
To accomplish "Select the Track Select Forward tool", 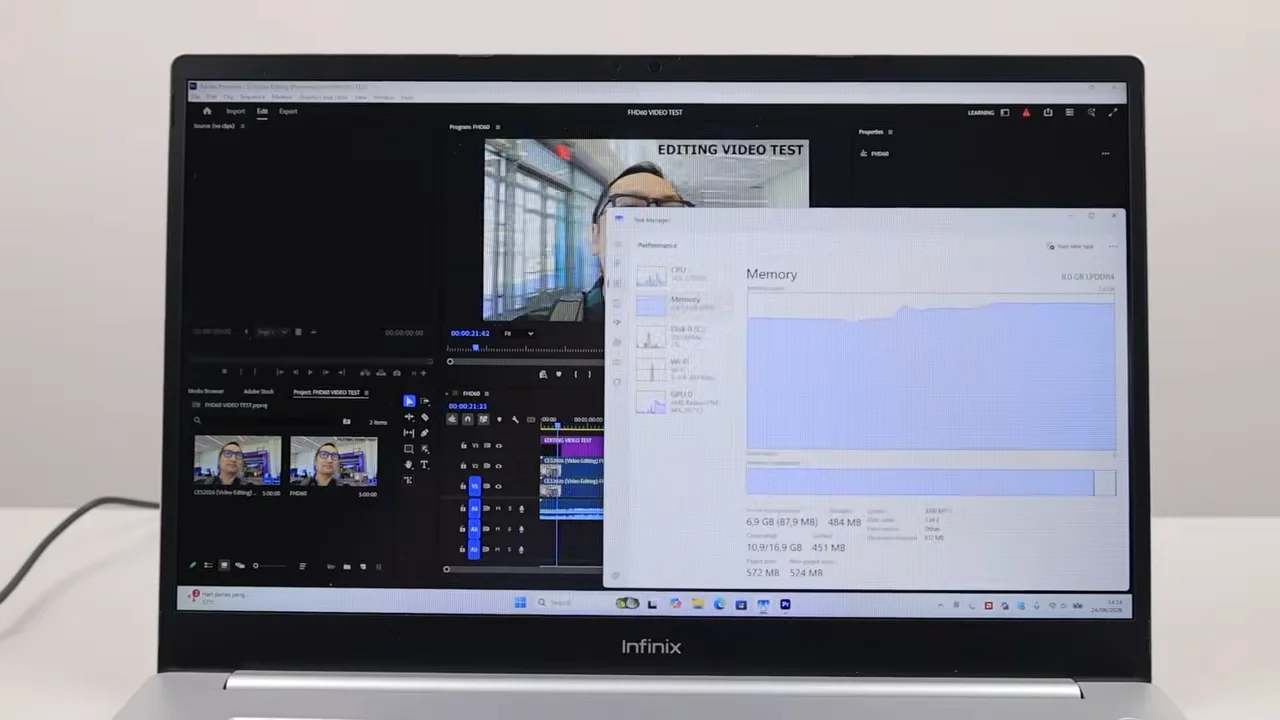I will pos(425,401).
